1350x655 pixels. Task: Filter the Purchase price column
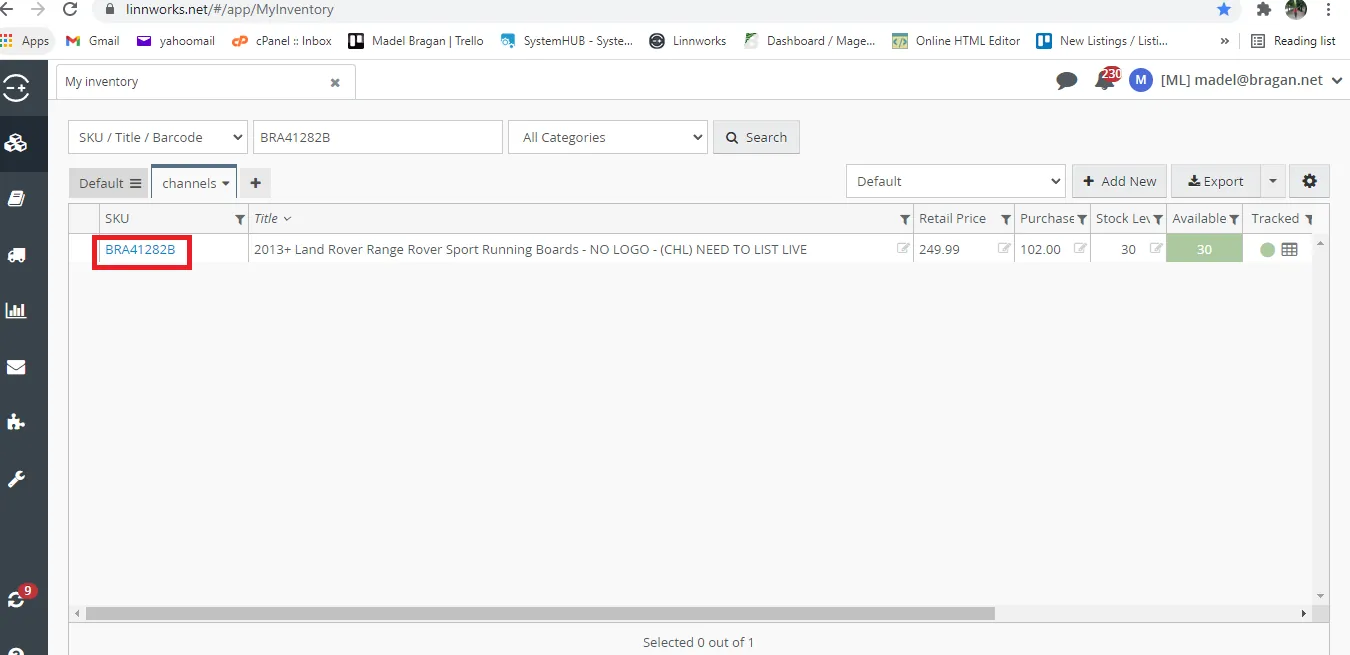coord(1081,219)
